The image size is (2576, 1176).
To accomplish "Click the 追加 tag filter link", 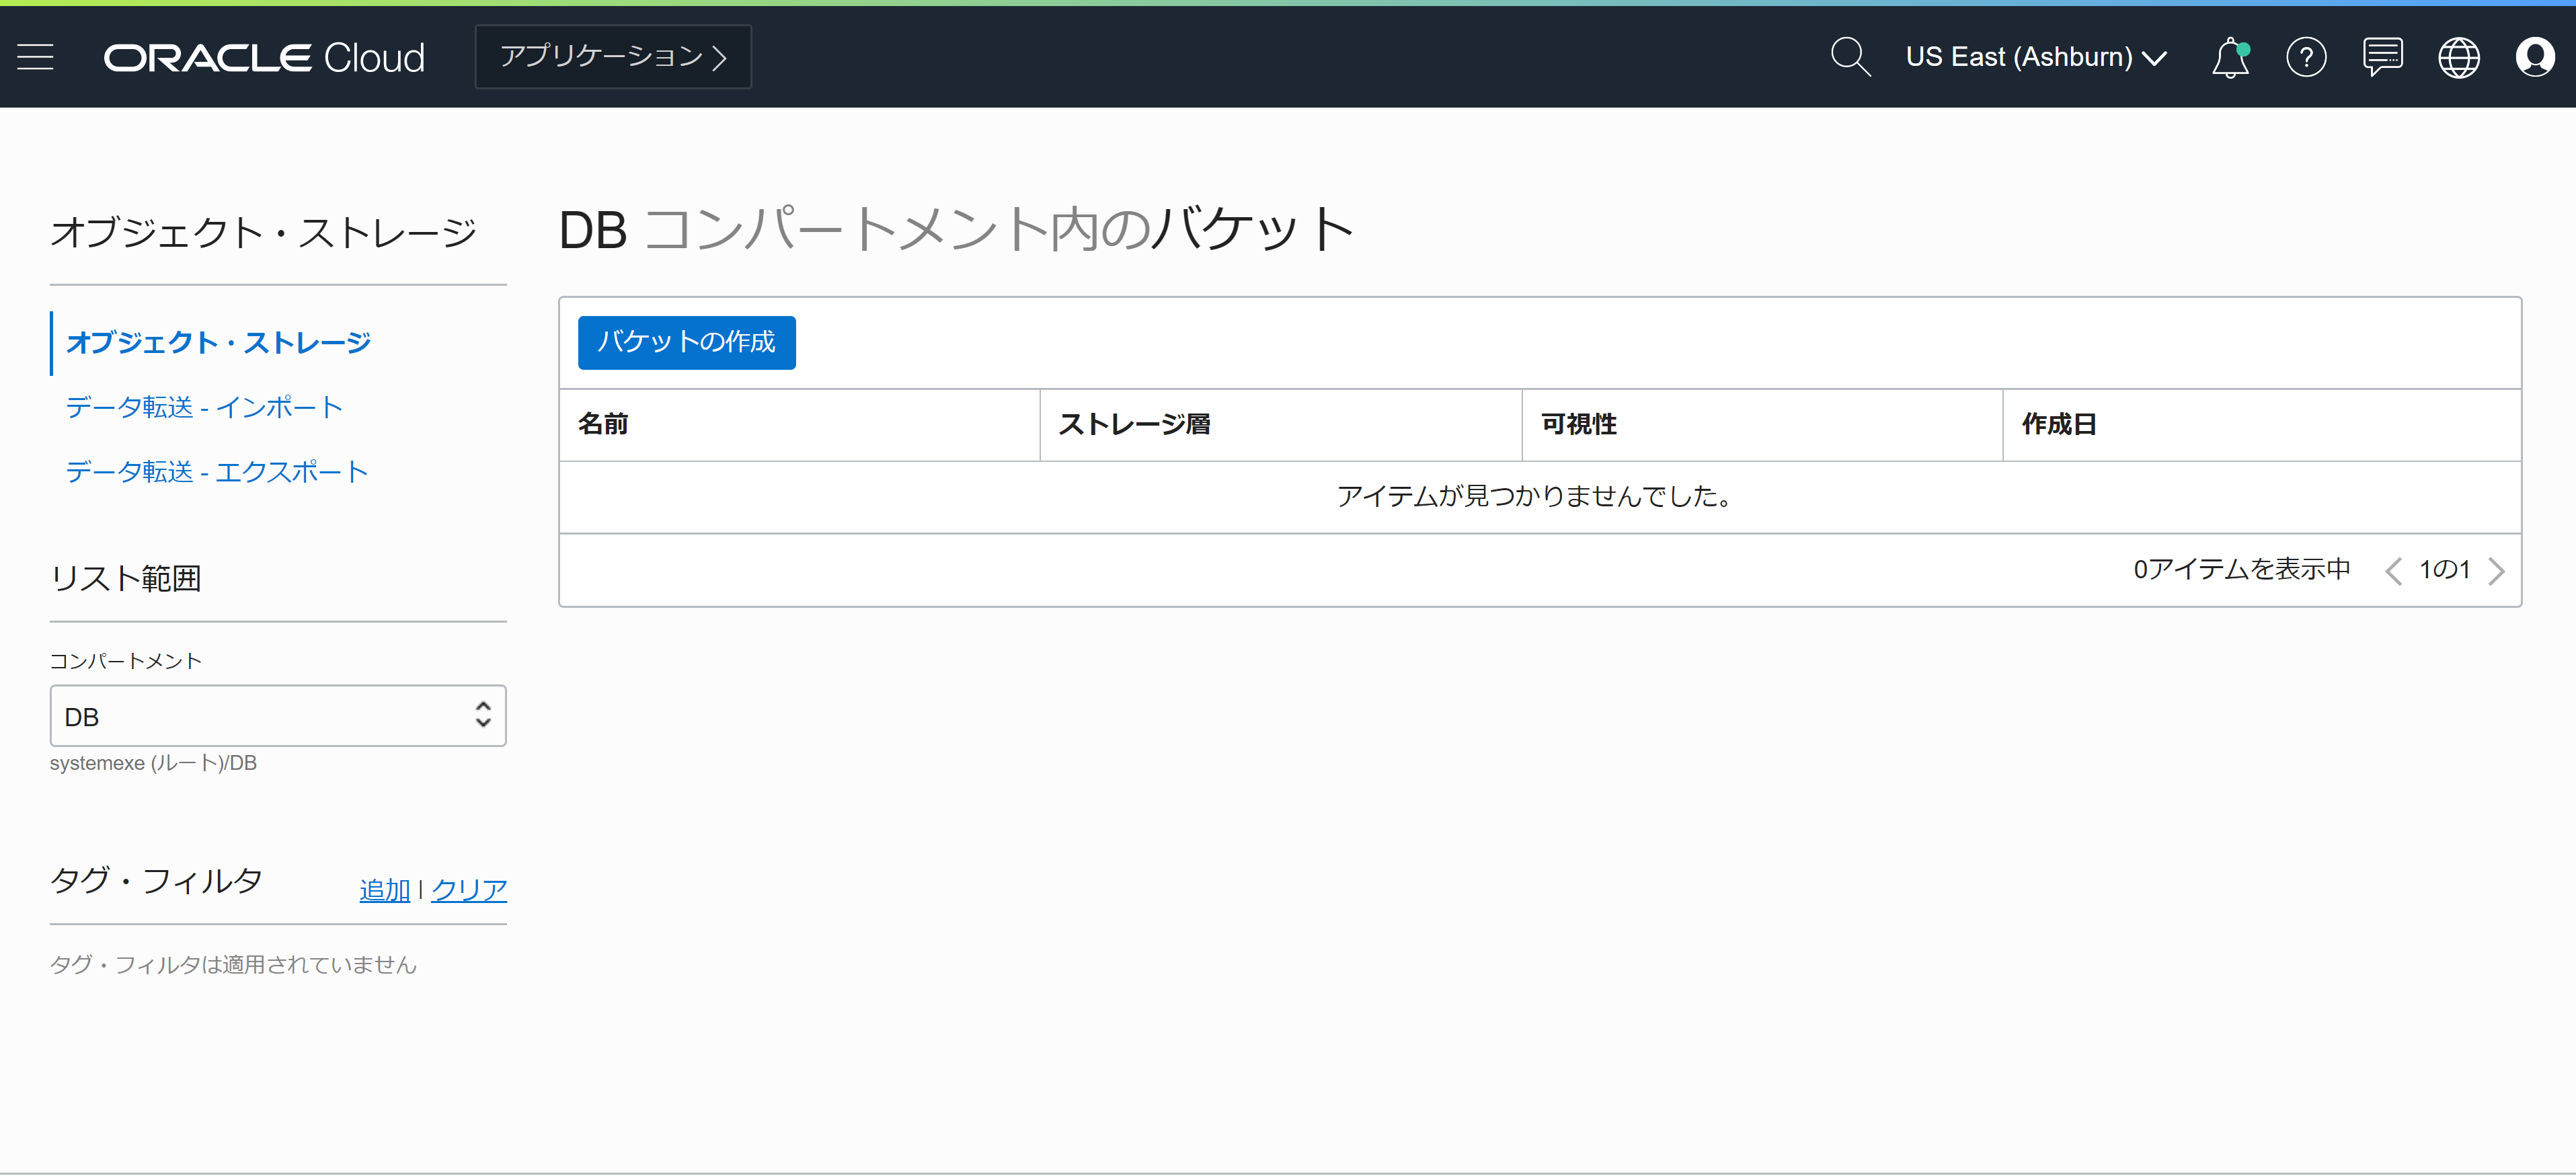I will pos(384,889).
